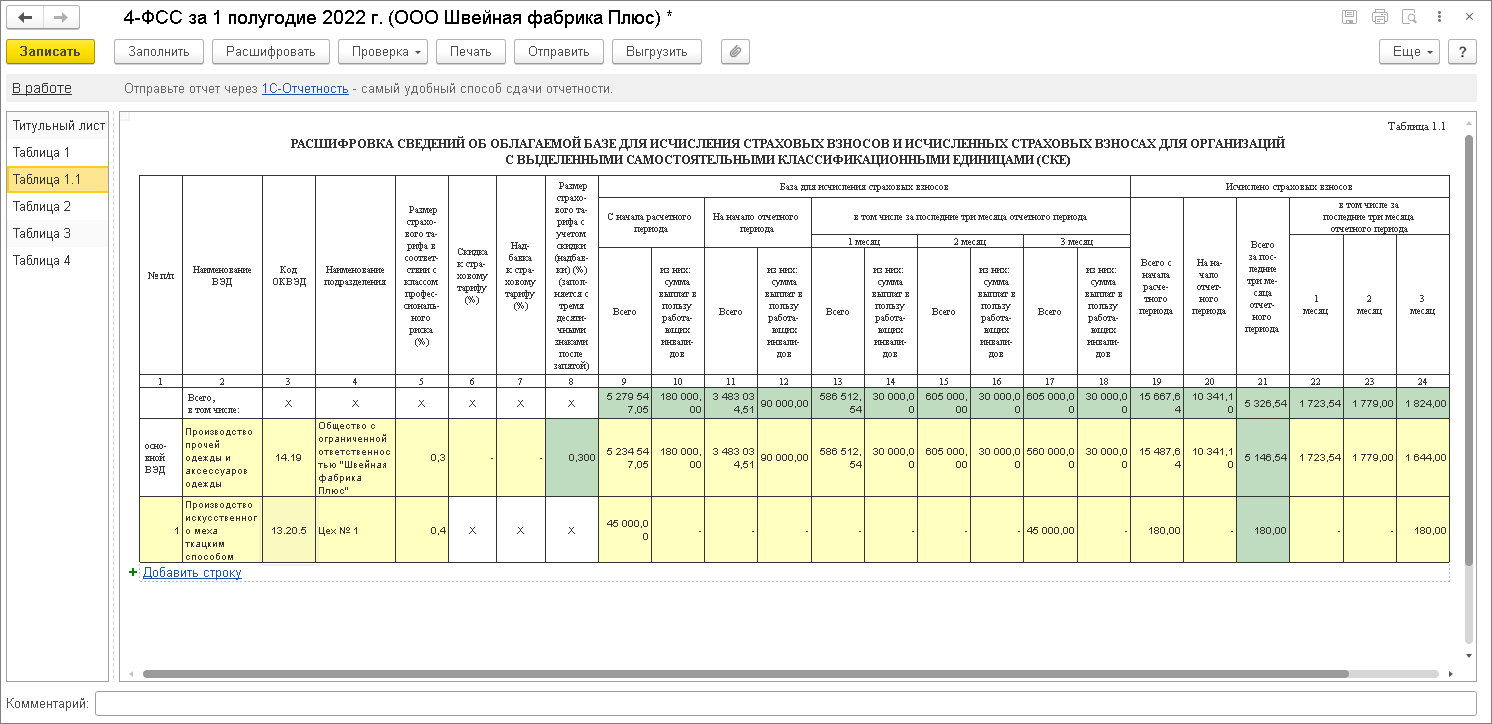The width and height of the screenshot is (1492, 724).
Task: Switch to Таблица 1 section
Action: pyautogui.click(x=58, y=152)
